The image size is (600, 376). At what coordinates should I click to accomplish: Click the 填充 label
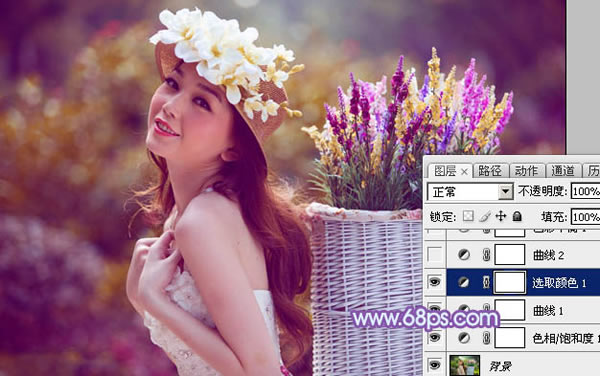tap(554, 217)
